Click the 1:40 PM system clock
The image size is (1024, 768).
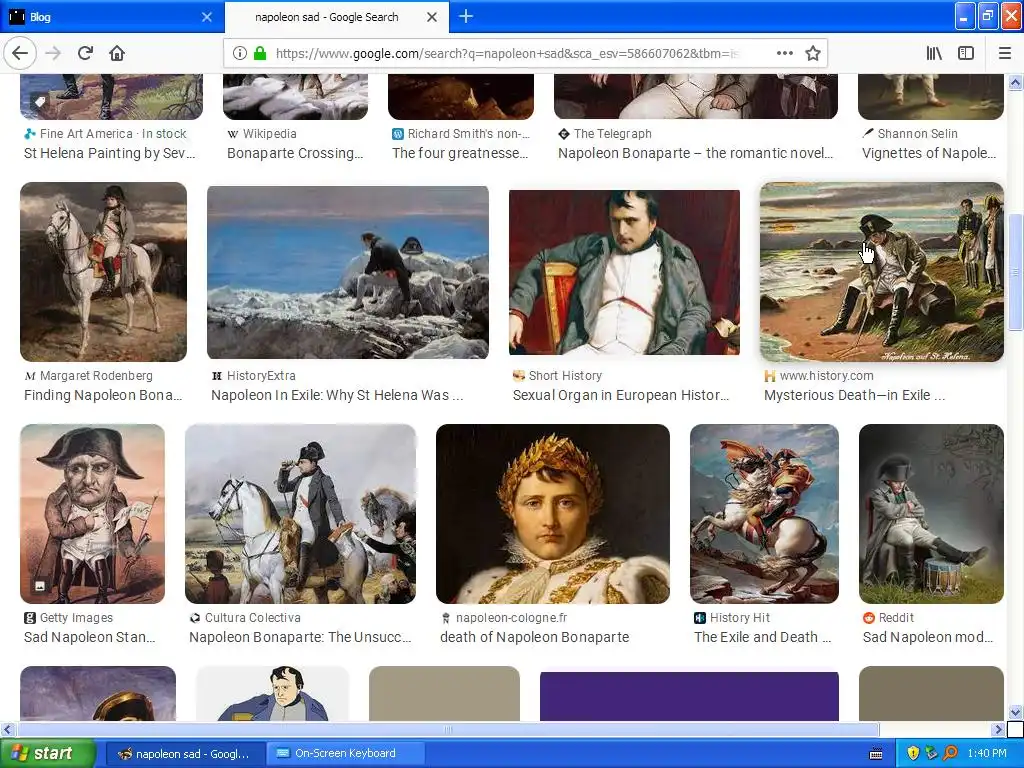click(987, 754)
